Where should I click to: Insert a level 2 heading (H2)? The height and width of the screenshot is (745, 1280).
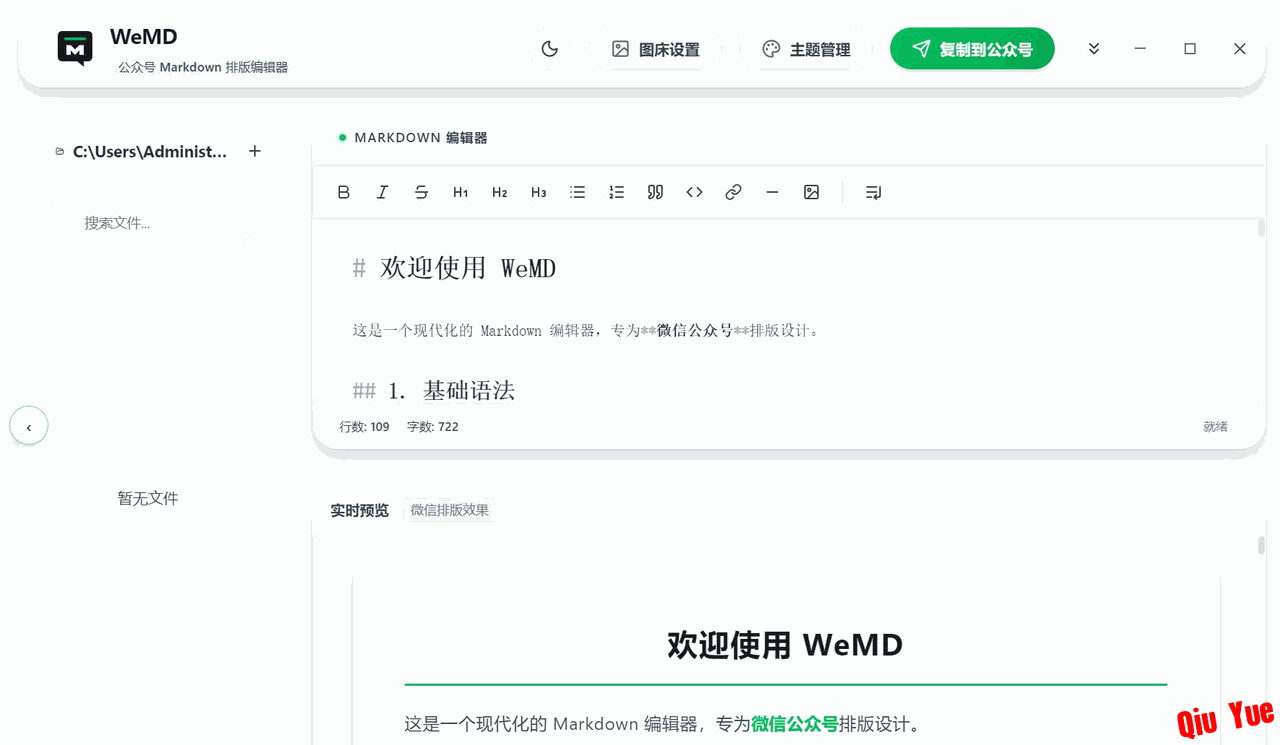tap(499, 192)
